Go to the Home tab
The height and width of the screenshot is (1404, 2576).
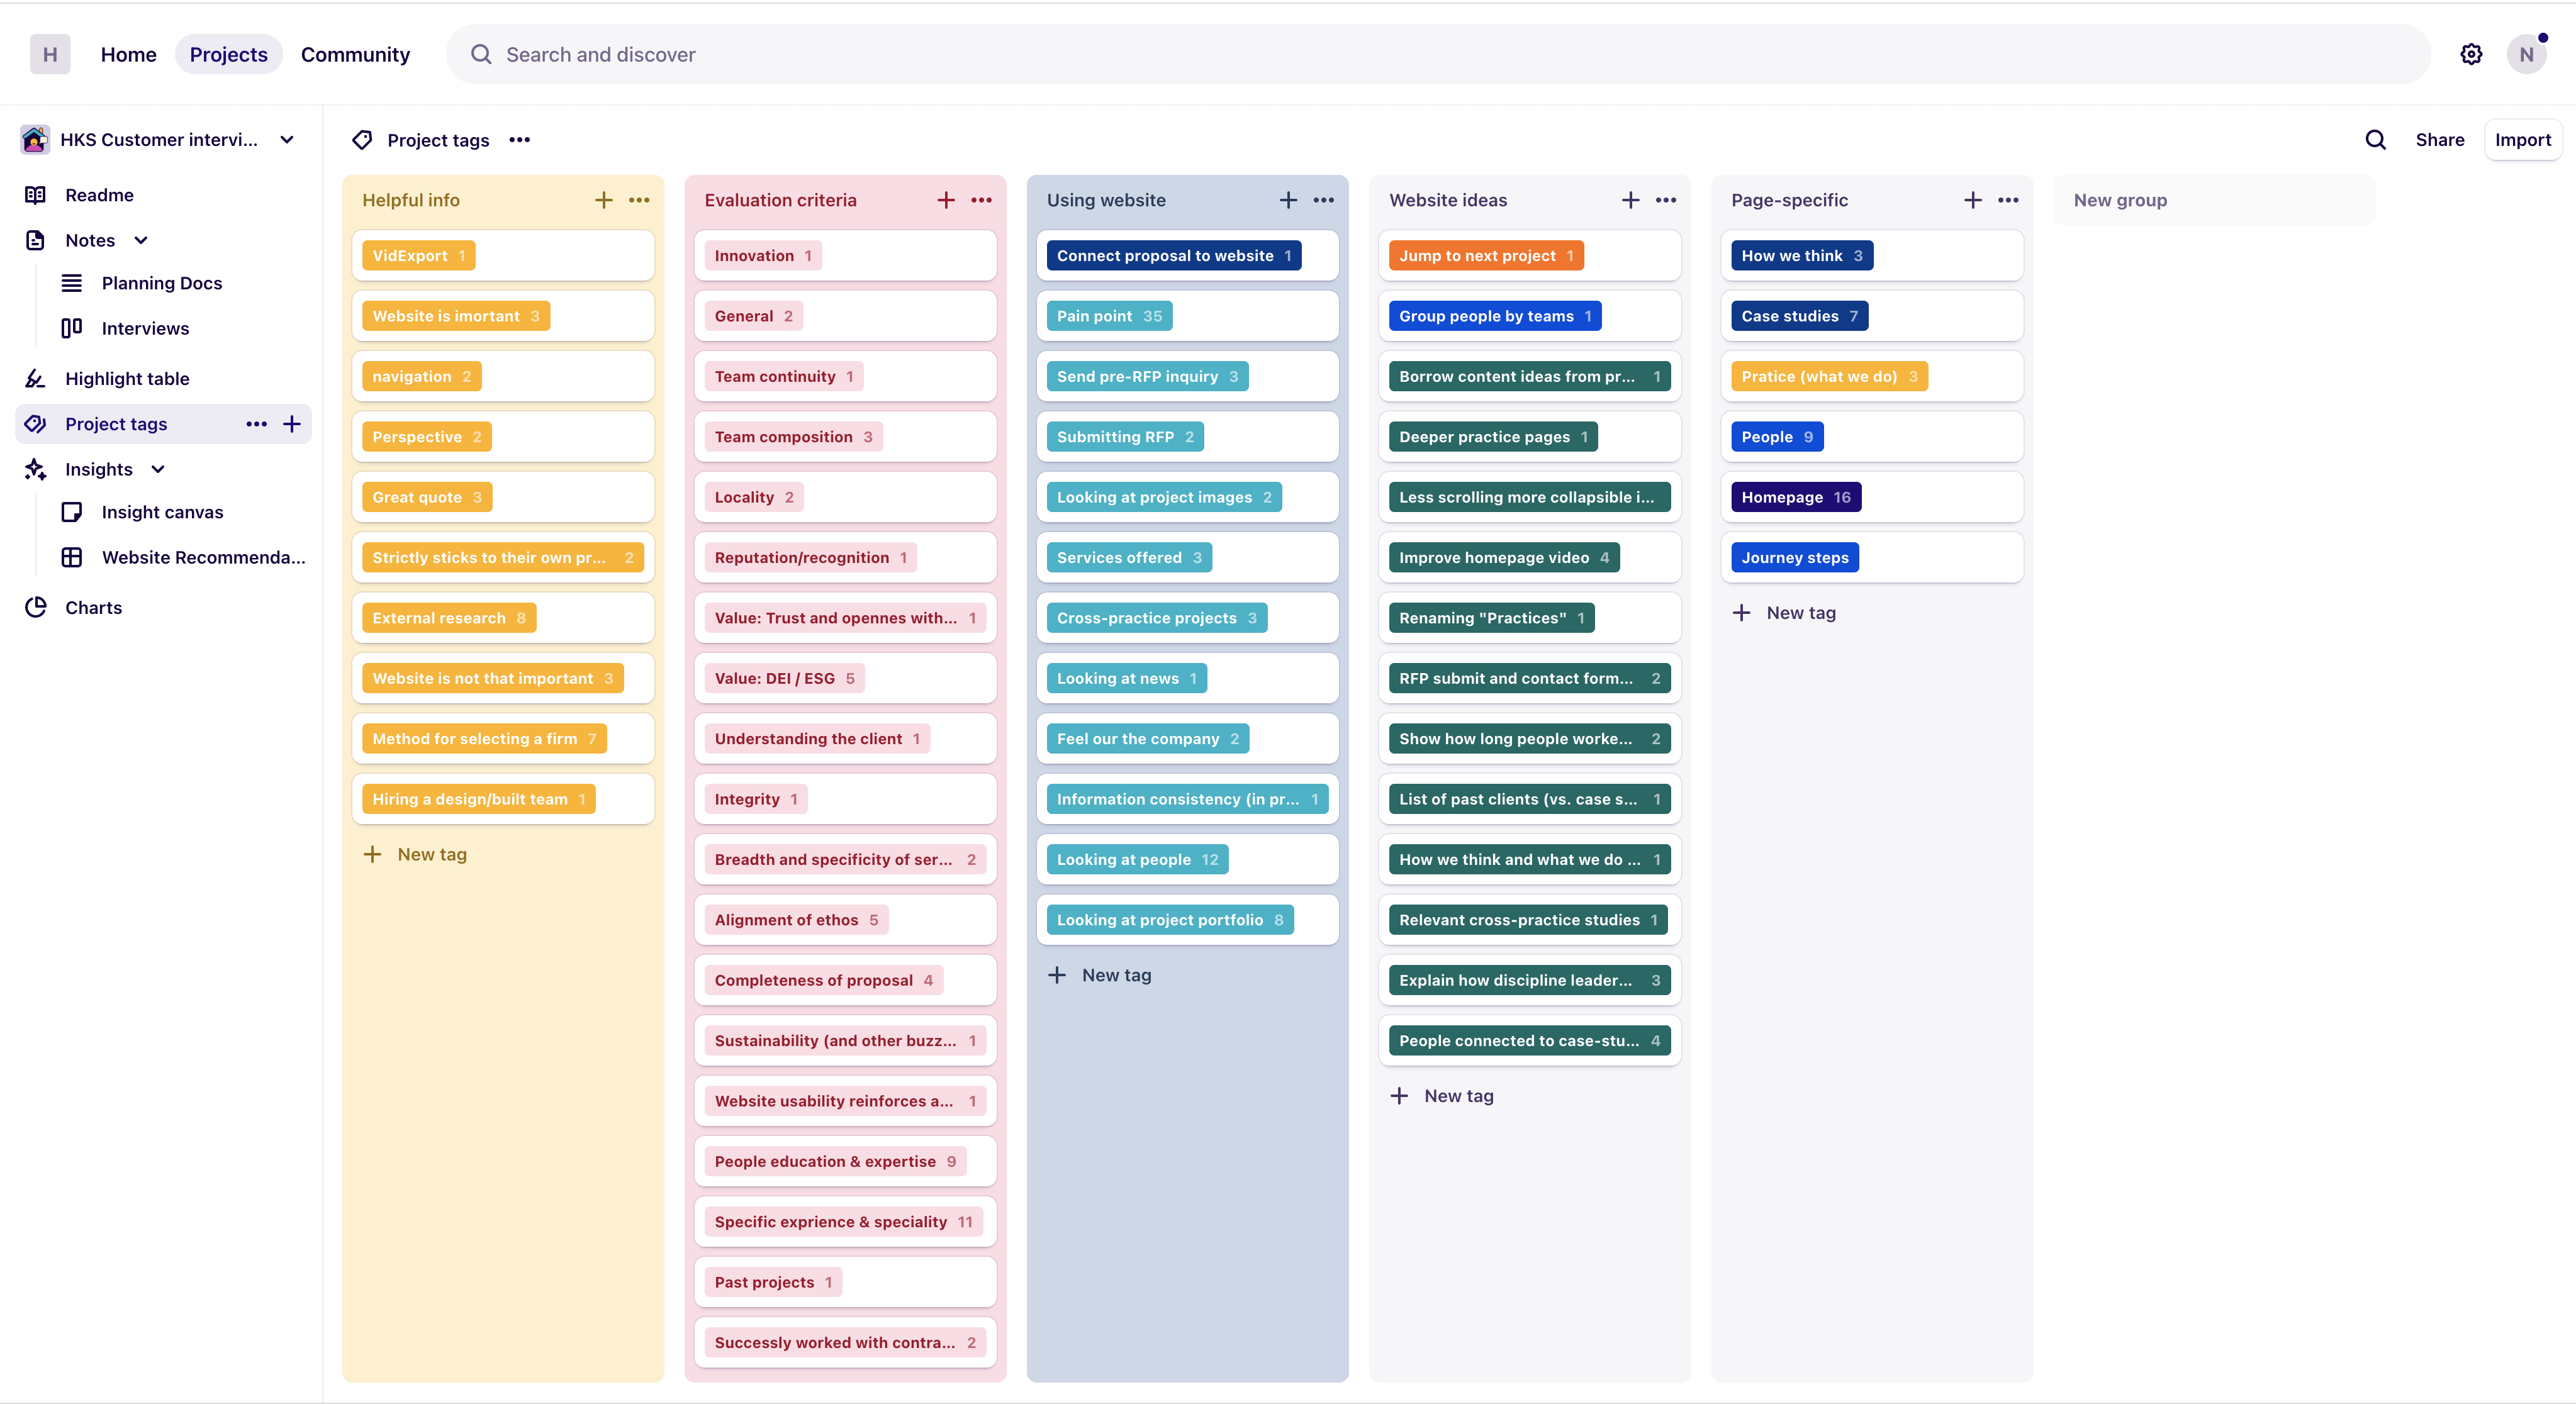point(128,55)
